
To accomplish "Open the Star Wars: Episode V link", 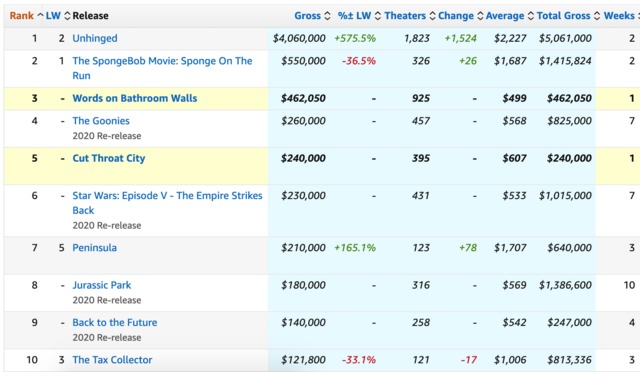I will click(x=167, y=203).
